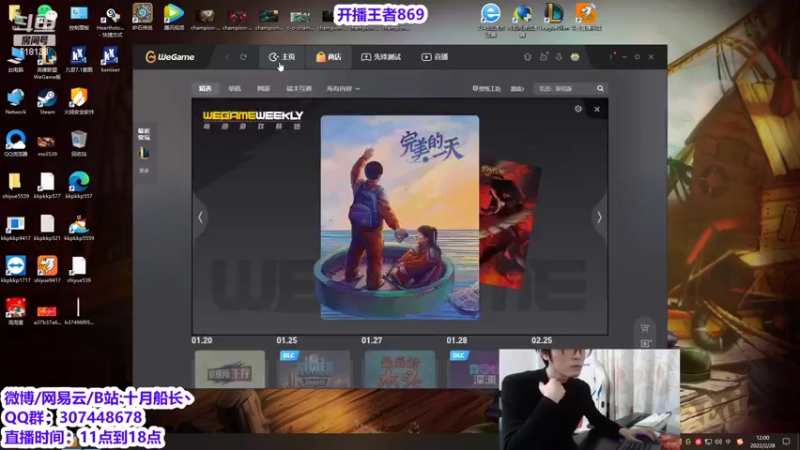
Task: Close the WeGame Weekly popup
Action: point(597,109)
